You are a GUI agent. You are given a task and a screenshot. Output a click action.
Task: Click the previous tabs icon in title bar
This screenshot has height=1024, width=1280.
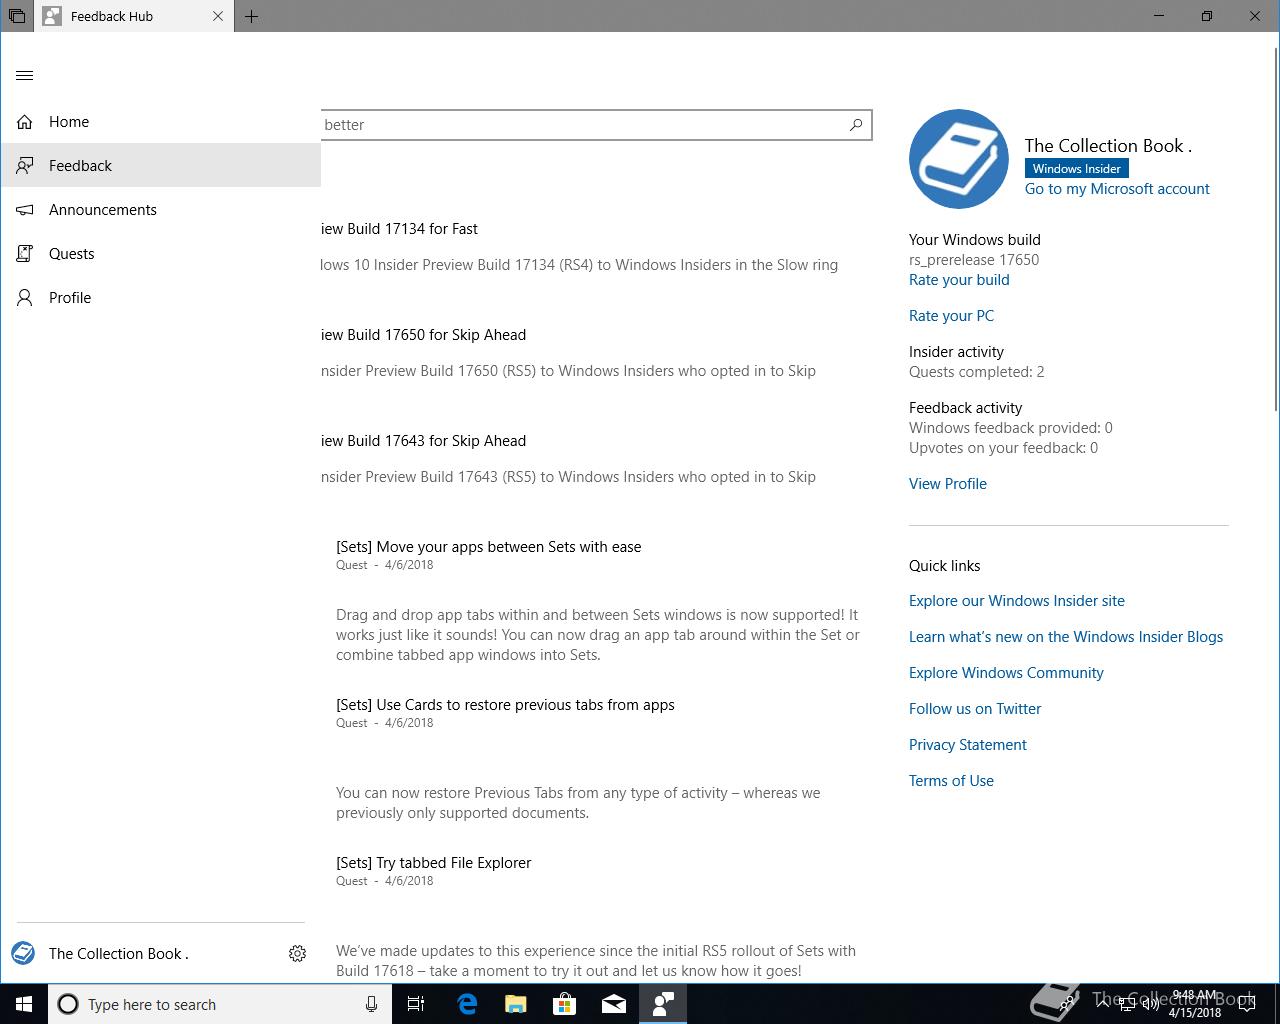click(x=17, y=16)
